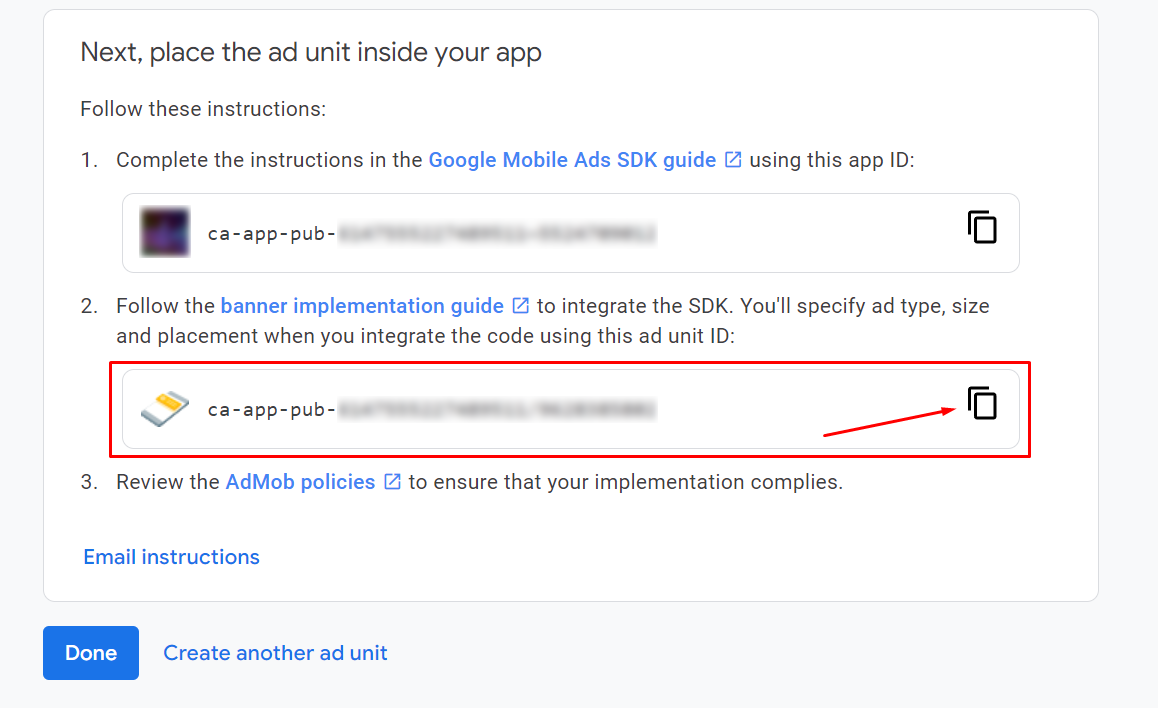1158x708 pixels.
Task: Select Create another ad unit
Action: point(275,653)
